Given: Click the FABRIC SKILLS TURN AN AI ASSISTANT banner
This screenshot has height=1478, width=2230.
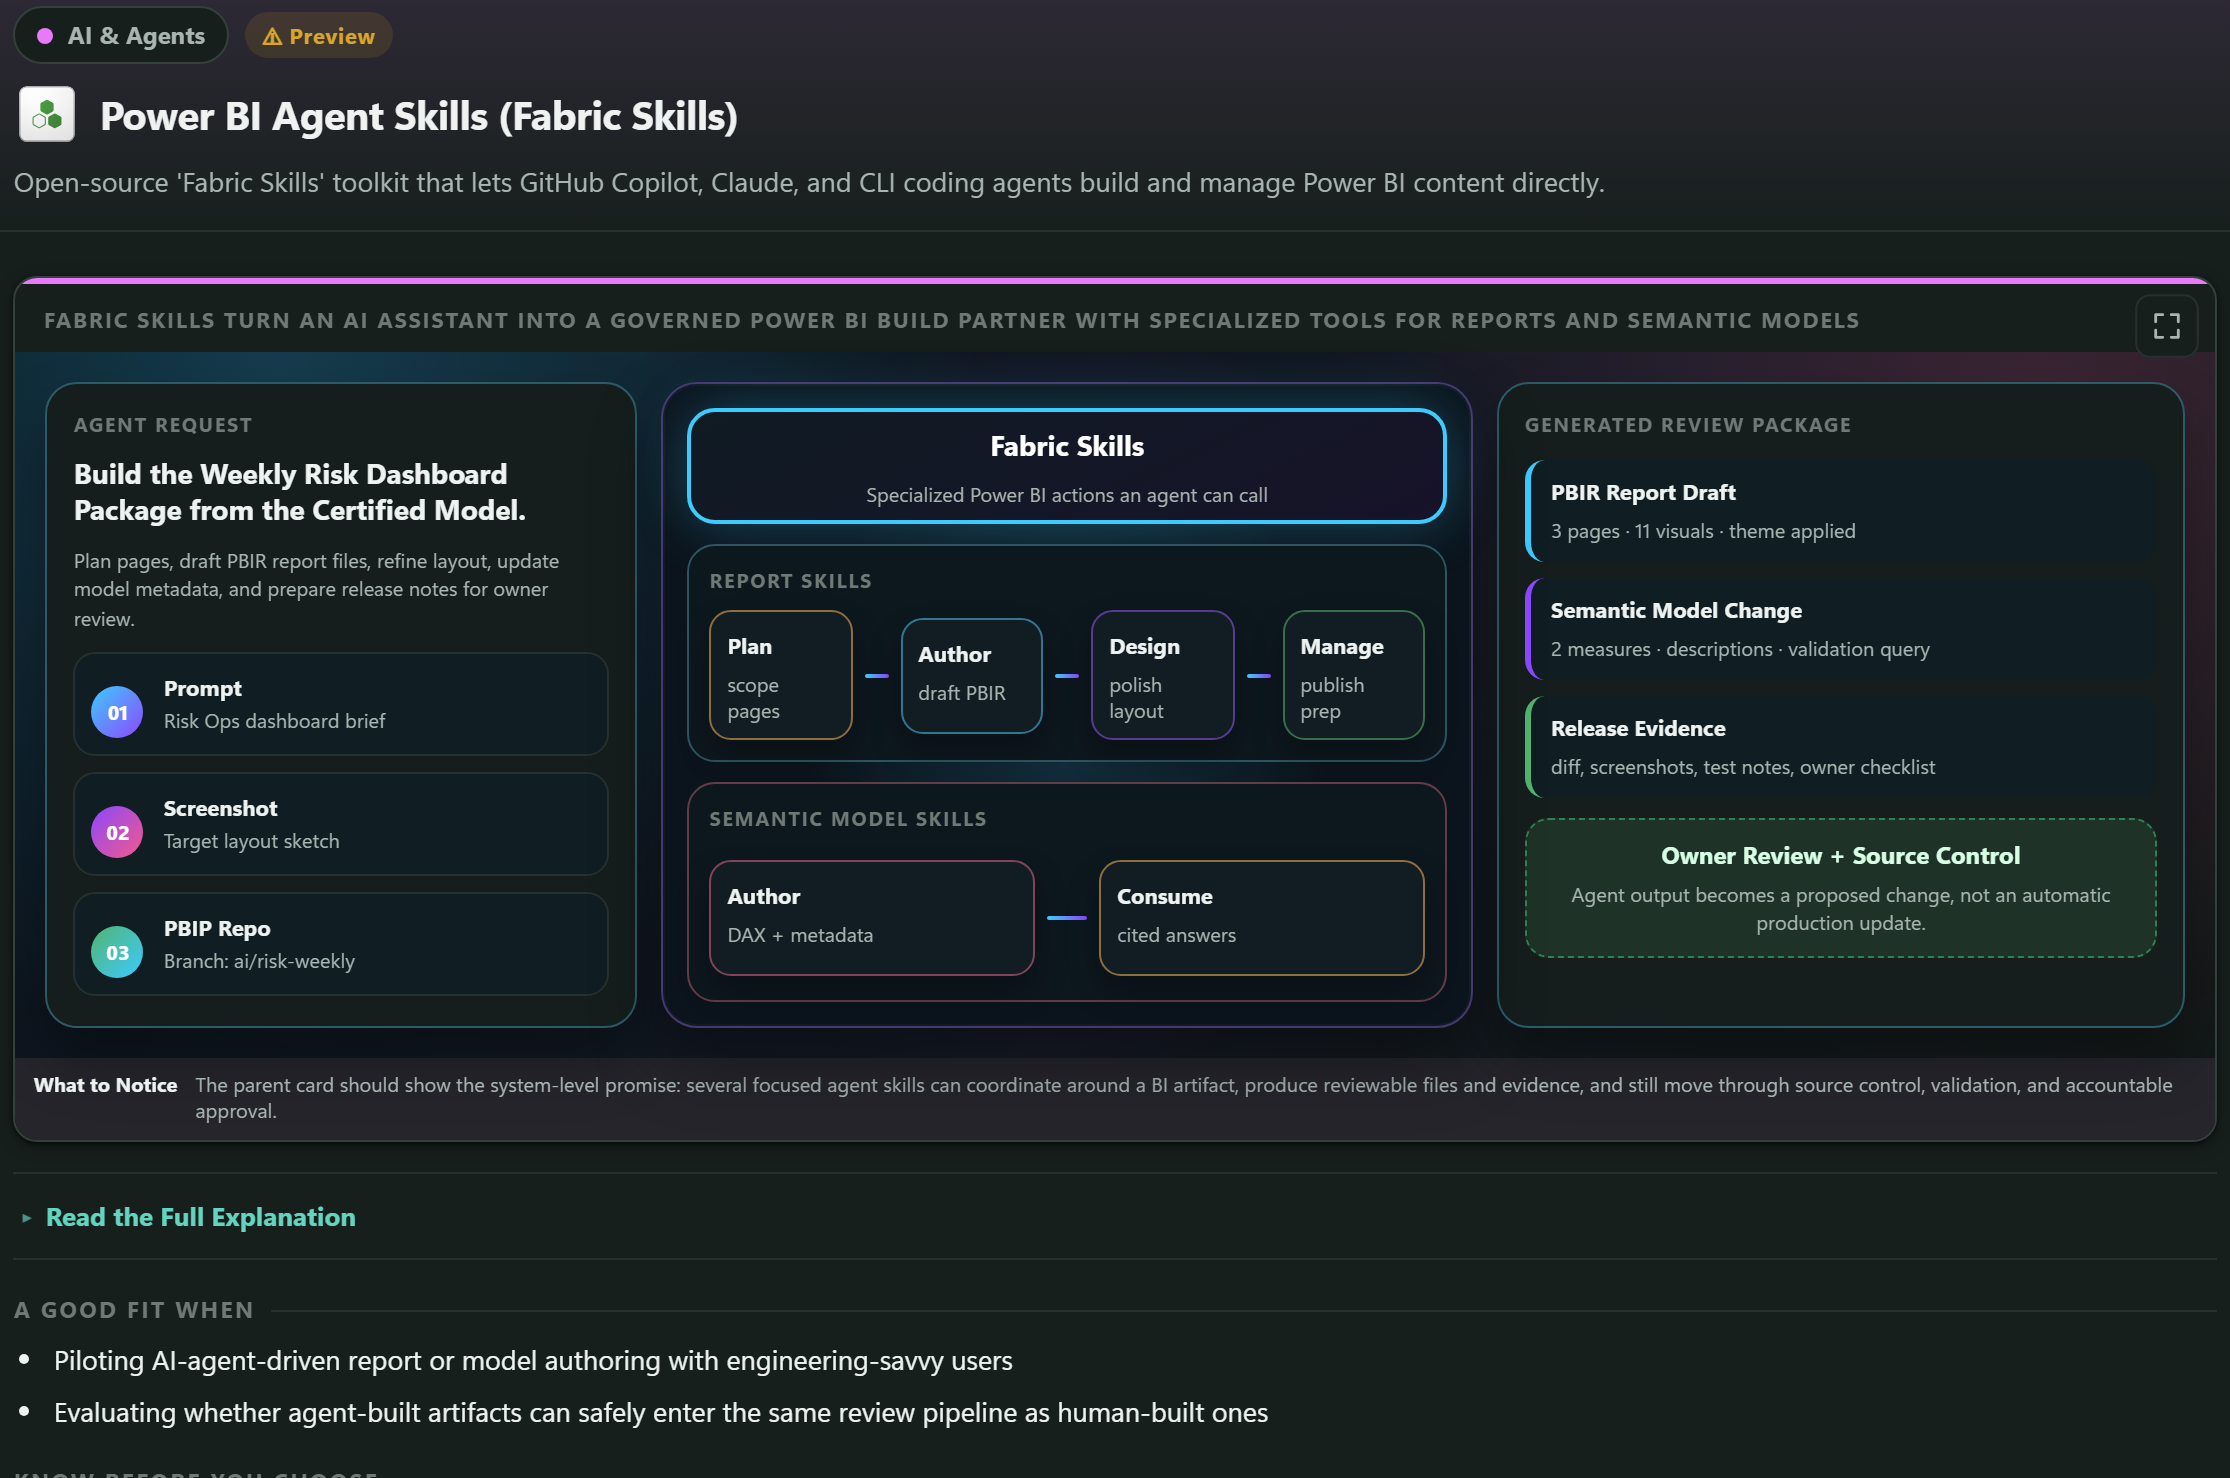Looking at the screenshot, I should click(951, 321).
